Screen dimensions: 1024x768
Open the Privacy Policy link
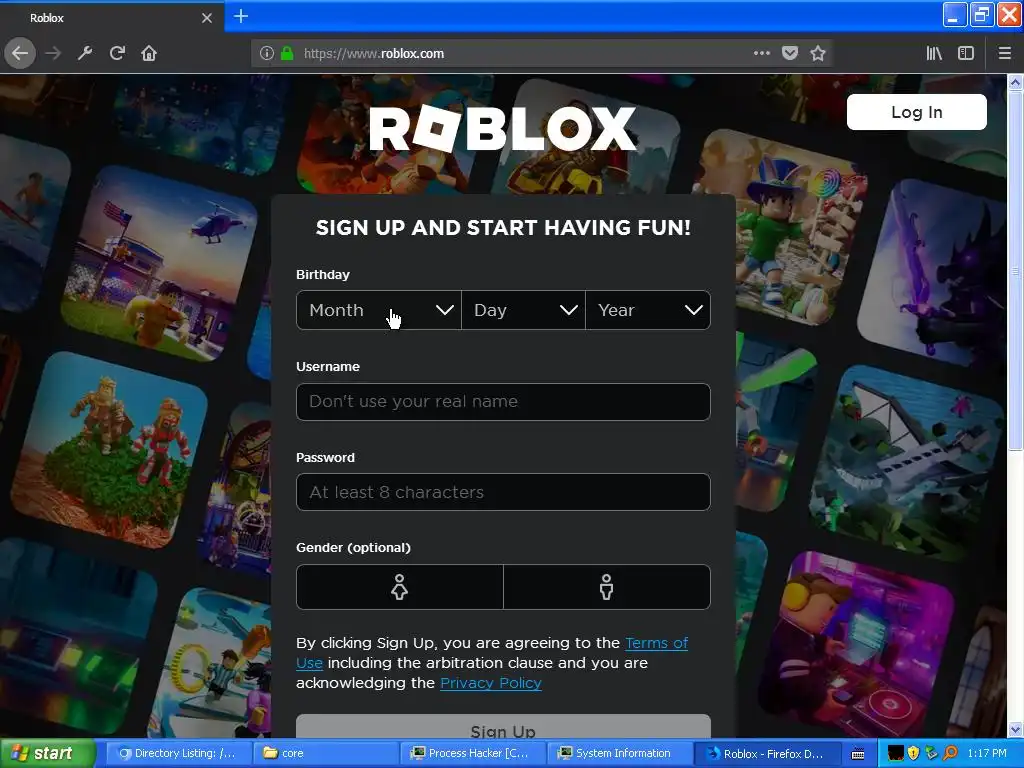click(490, 683)
